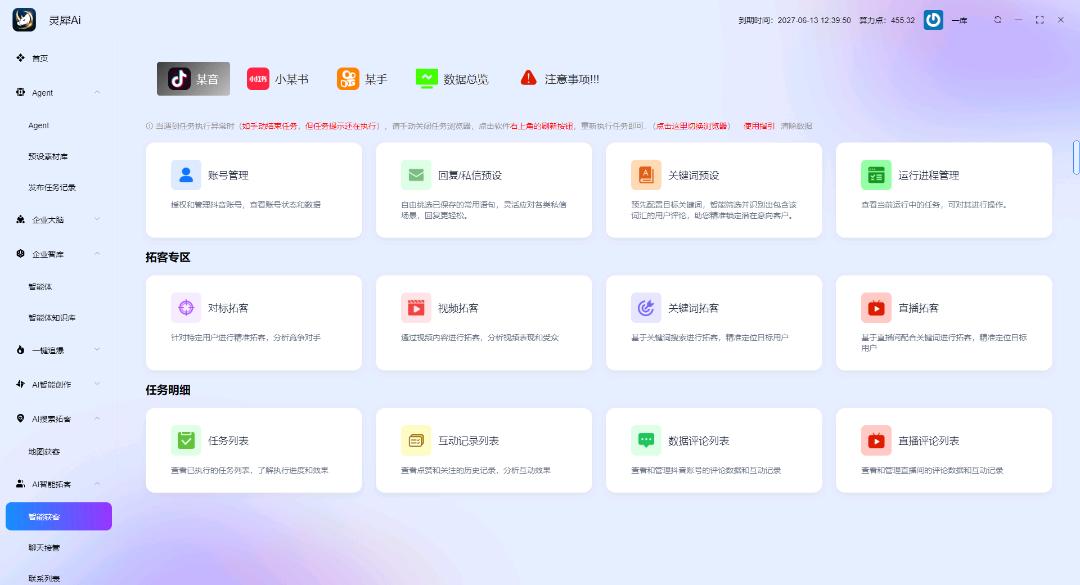Click the 关键词预设 orange document icon

646,175
